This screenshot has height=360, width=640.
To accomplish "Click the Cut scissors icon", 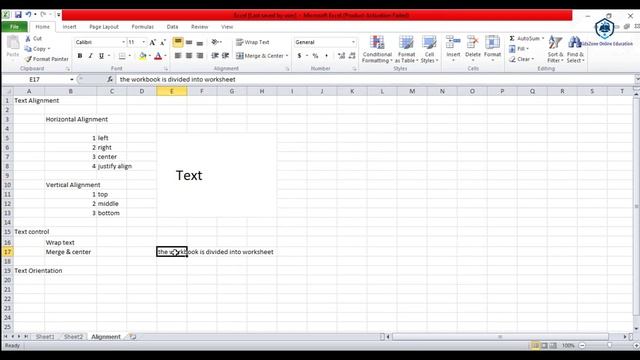I will tap(28, 38).
